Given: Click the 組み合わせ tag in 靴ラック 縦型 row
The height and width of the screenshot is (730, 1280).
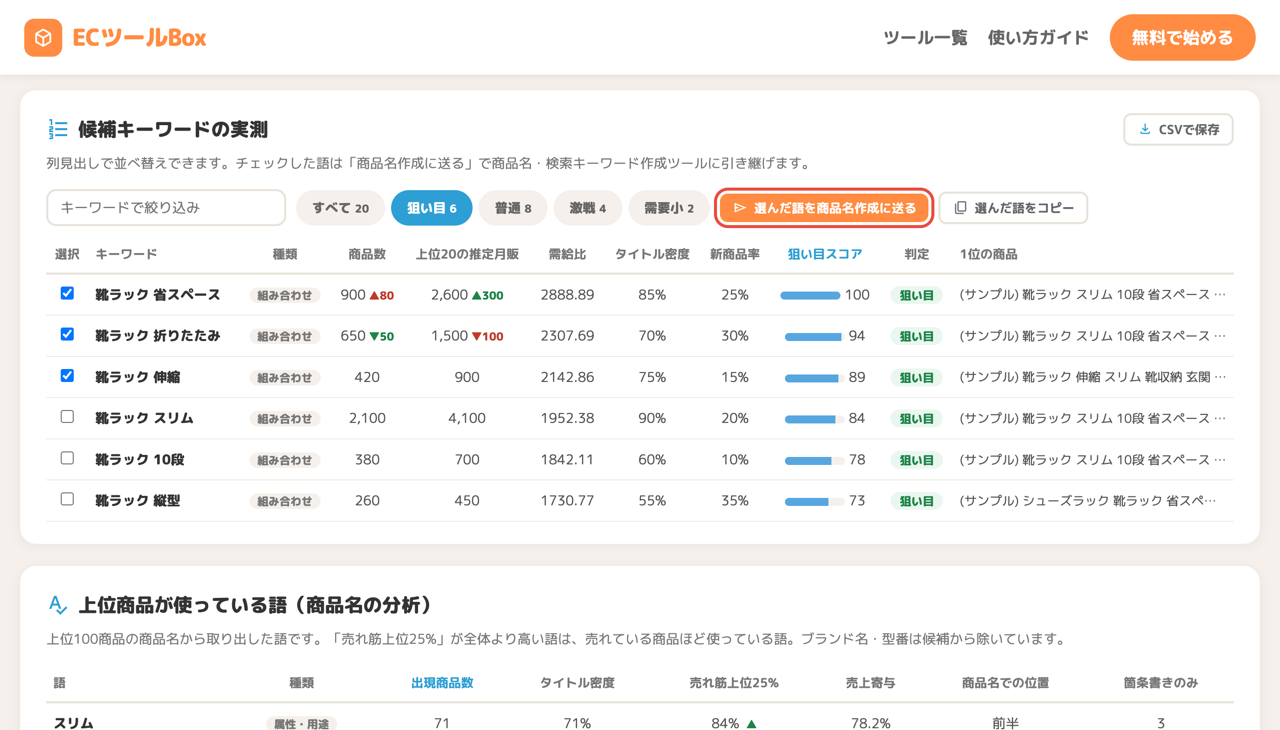Looking at the screenshot, I should pyautogui.click(x=285, y=501).
